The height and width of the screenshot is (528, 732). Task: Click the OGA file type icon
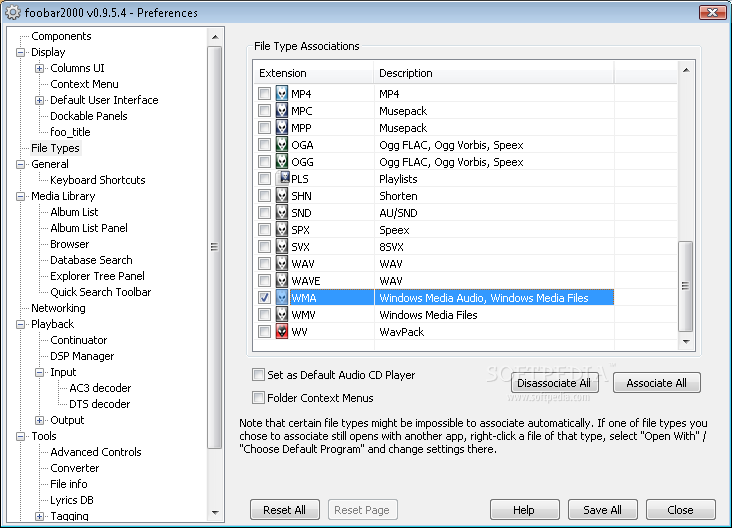pyautogui.click(x=282, y=145)
